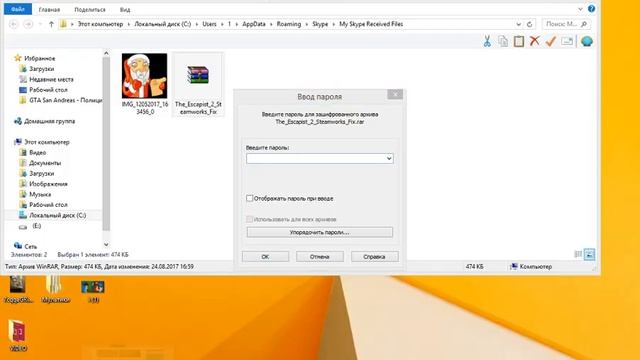Viewport: 640px width, 360px height.
Task: Select Видео under Этот компьютер
Action: click(37, 153)
